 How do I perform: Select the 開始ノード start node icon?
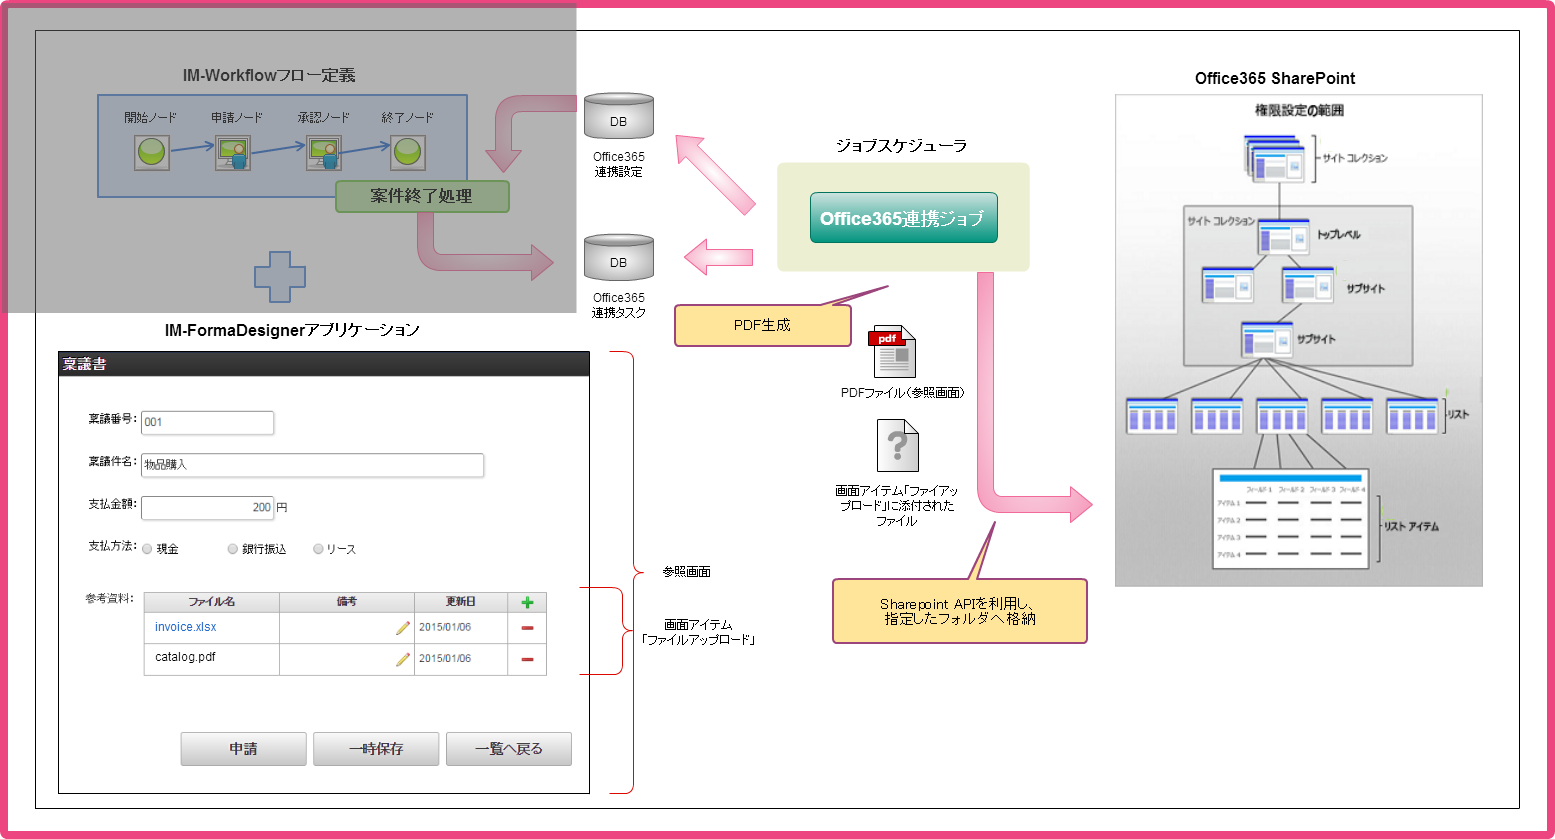[x=150, y=154]
